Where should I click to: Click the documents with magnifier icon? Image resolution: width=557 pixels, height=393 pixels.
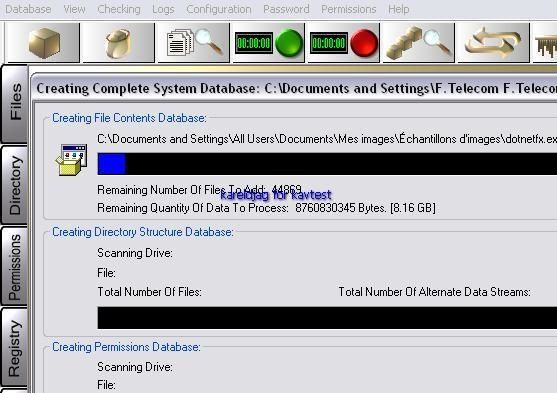(x=194, y=43)
